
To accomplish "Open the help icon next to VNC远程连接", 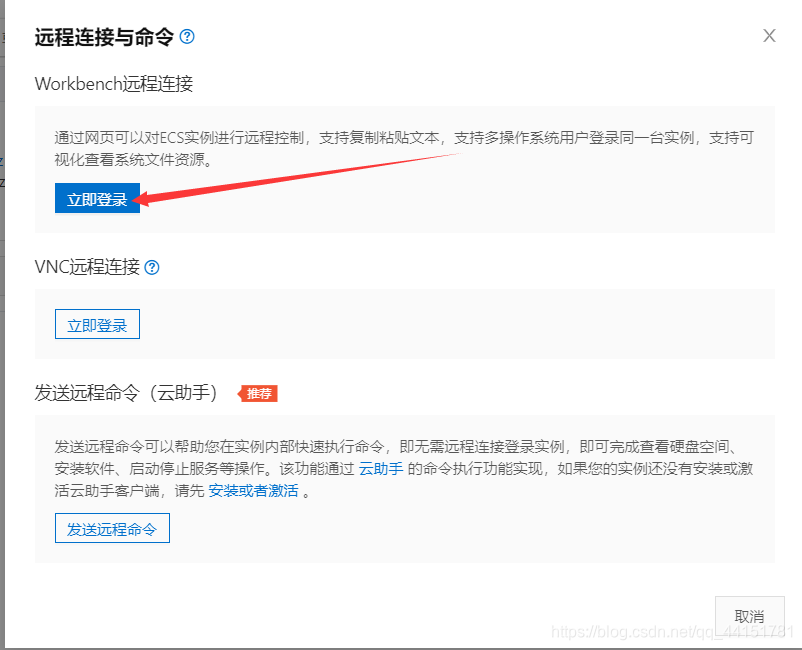I will point(152,267).
